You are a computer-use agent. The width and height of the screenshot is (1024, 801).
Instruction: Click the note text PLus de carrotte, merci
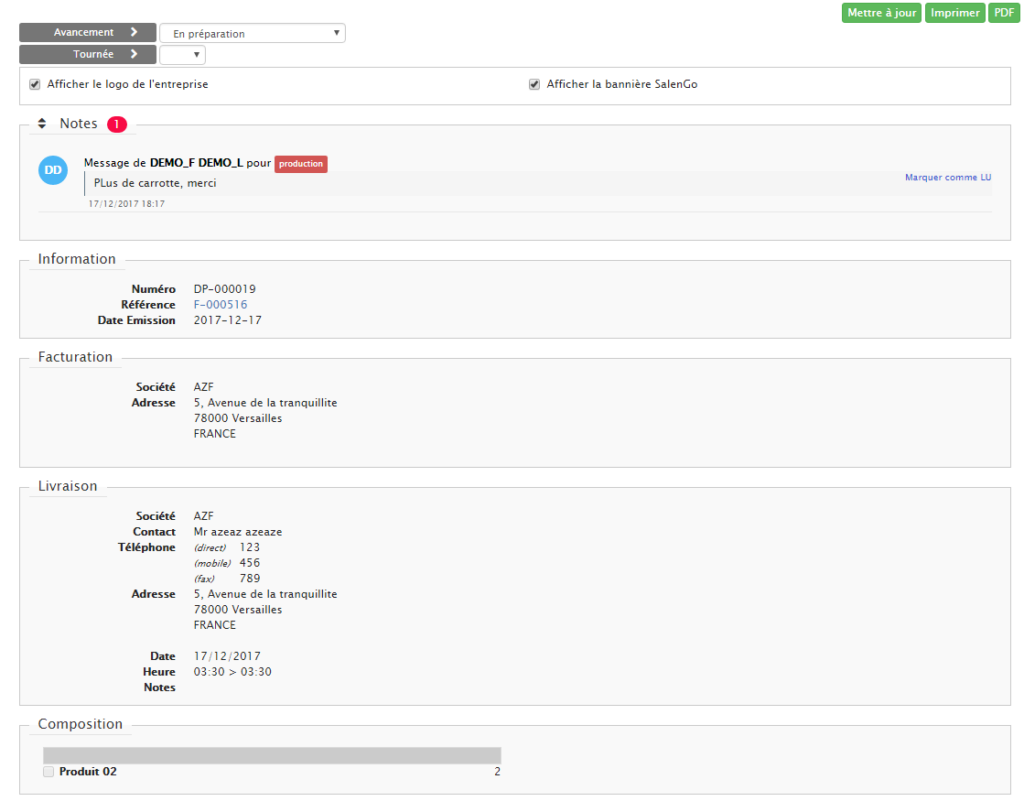pos(155,183)
